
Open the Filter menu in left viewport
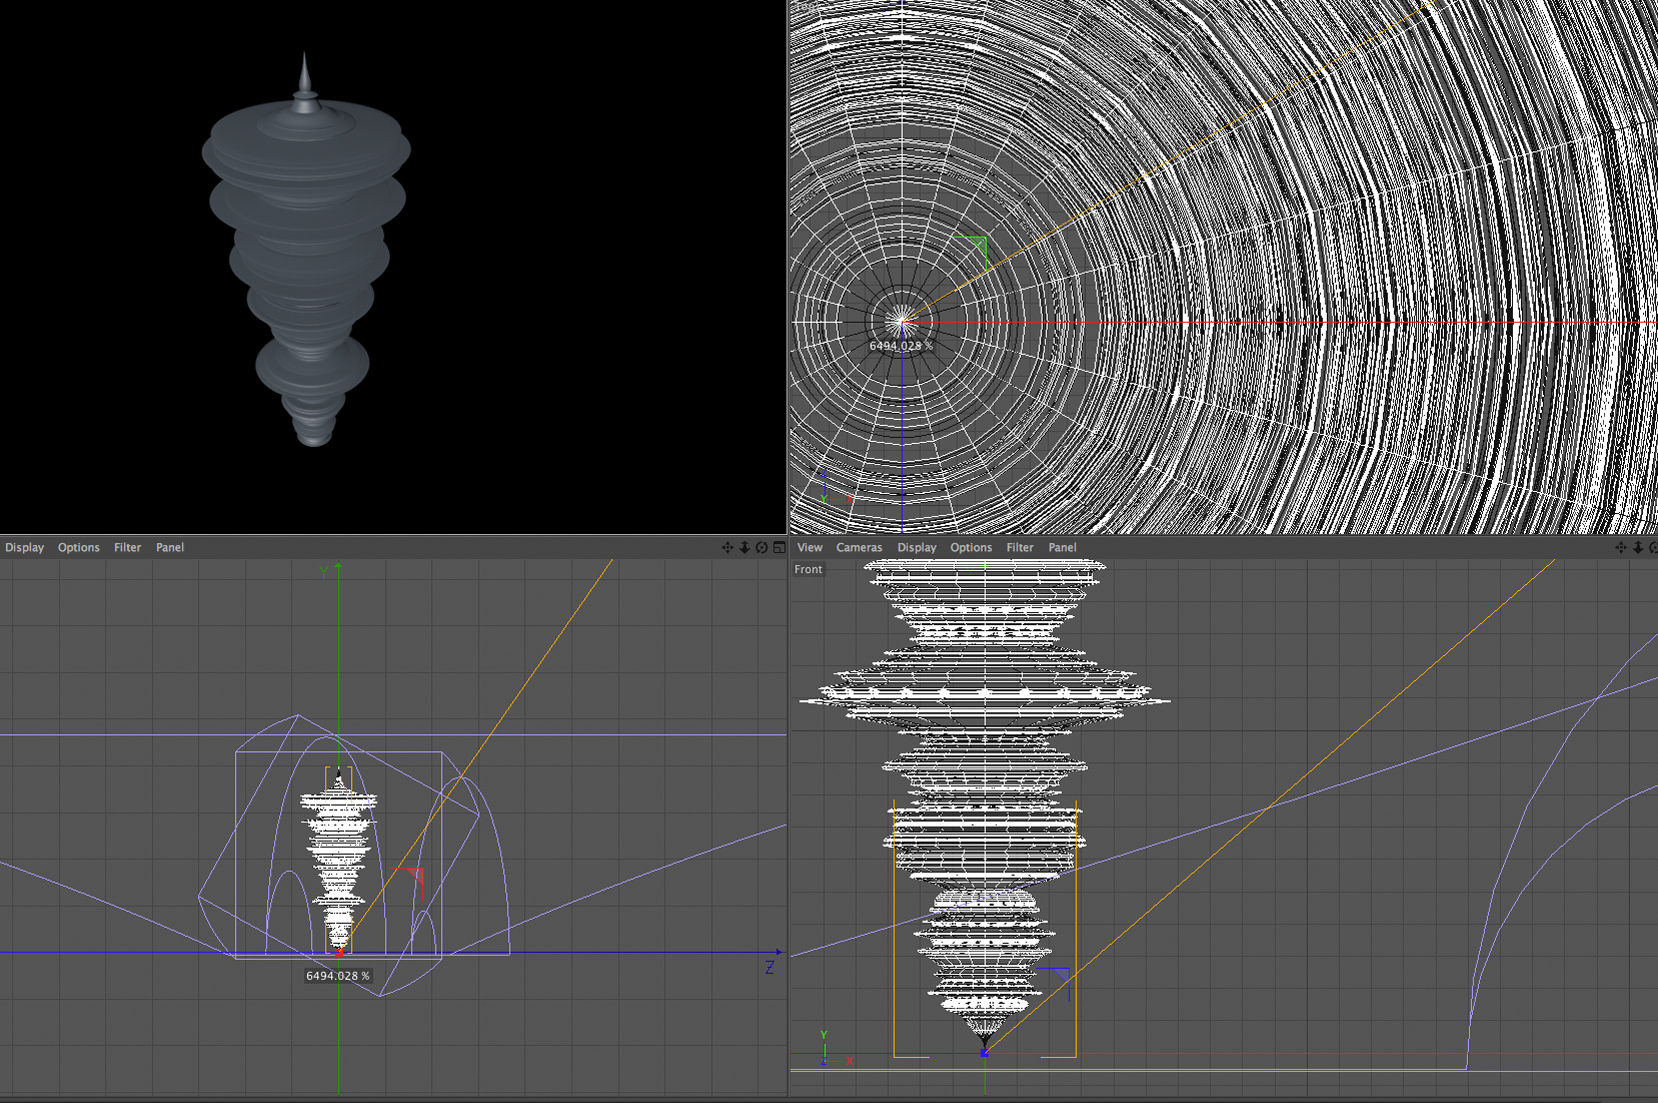(x=127, y=547)
